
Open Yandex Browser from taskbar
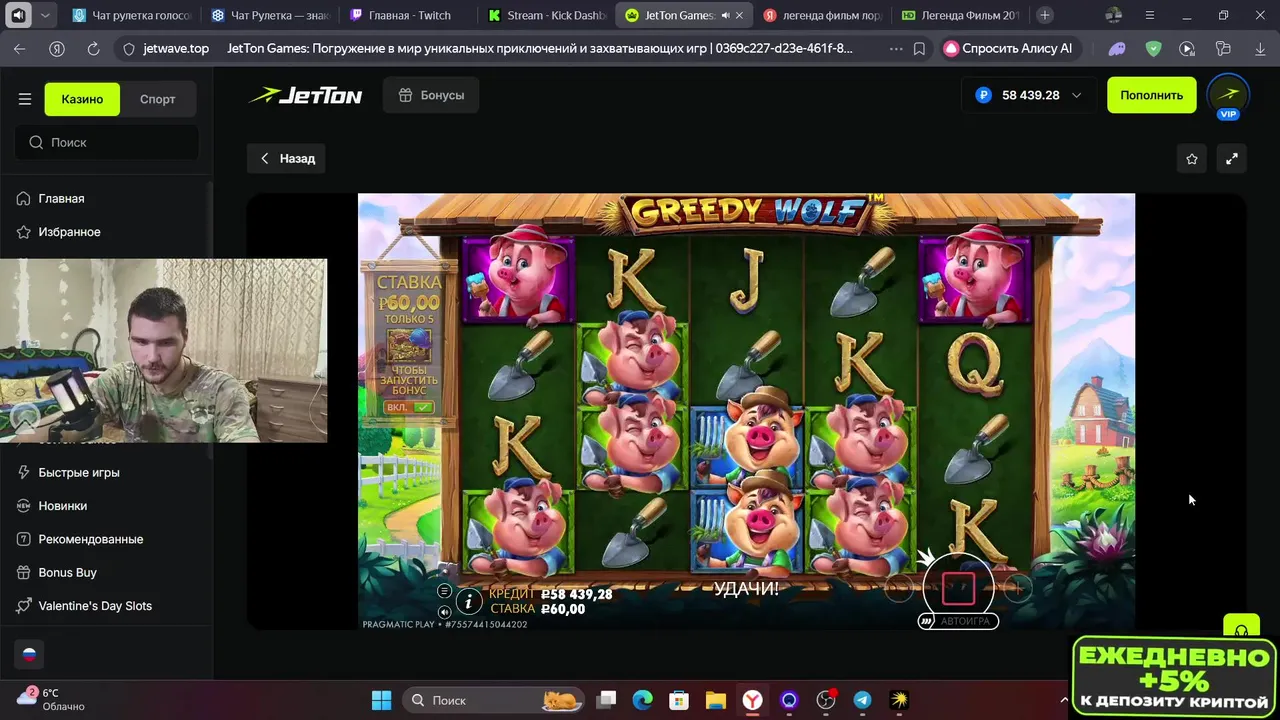pyautogui.click(x=752, y=700)
